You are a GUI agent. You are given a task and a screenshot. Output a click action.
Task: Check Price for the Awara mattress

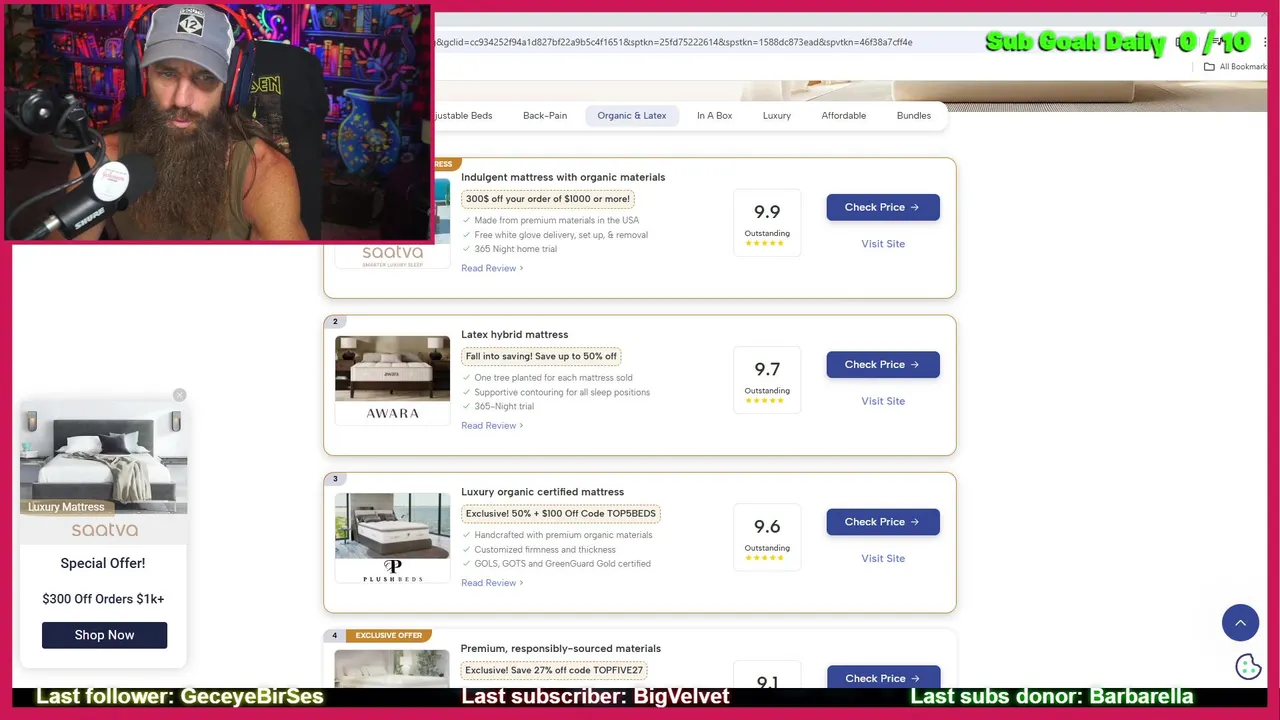[883, 364]
